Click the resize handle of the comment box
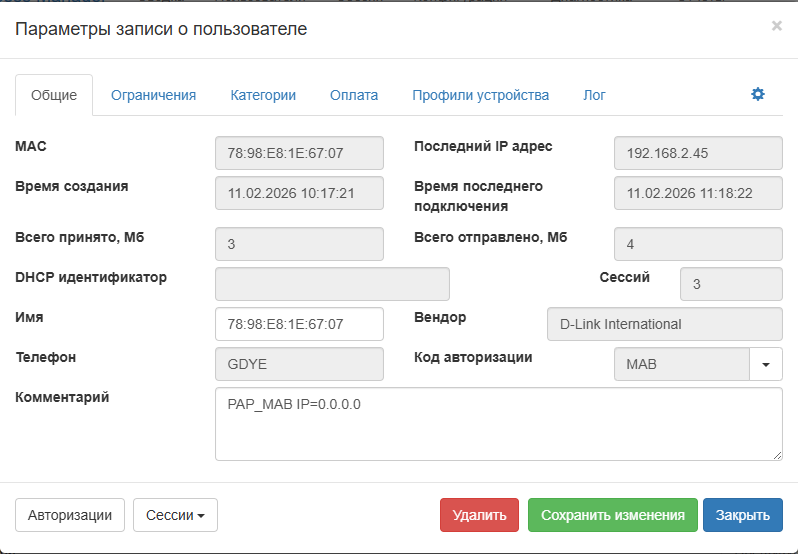798x554 pixels. tap(777, 455)
